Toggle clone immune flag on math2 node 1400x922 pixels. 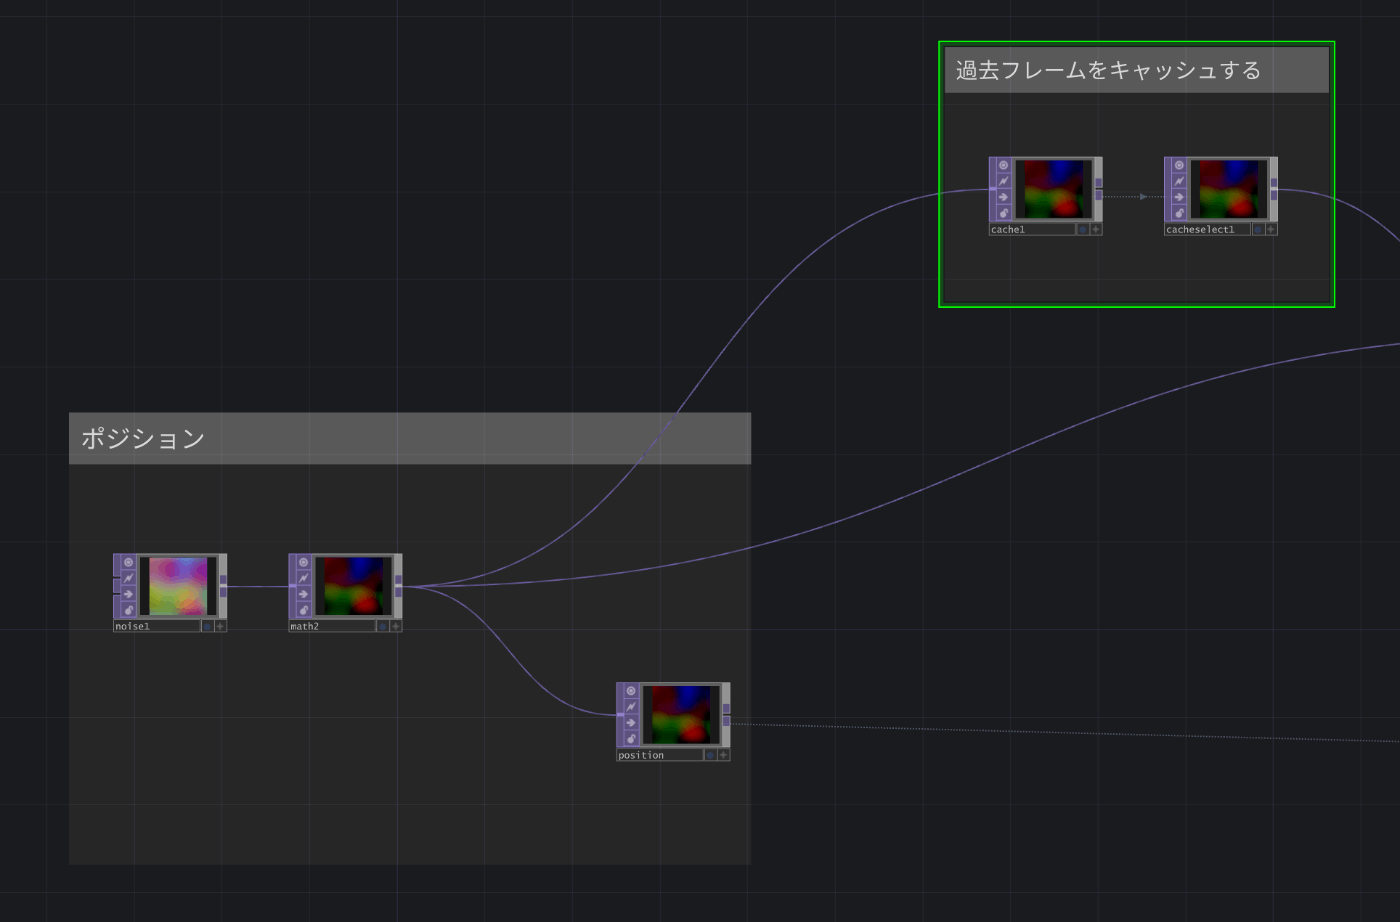pos(304,578)
